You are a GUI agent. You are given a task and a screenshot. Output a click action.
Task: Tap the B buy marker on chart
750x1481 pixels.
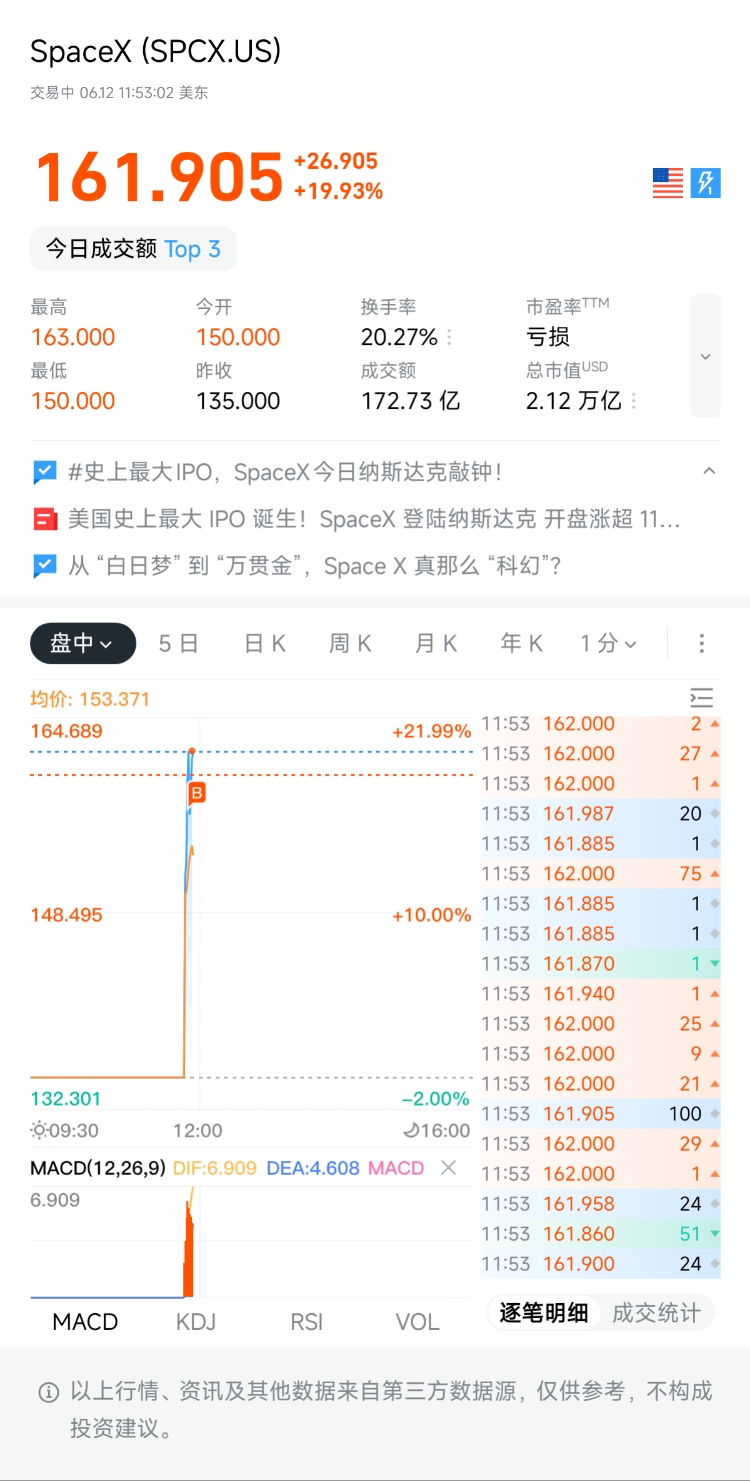click(197, 793)
